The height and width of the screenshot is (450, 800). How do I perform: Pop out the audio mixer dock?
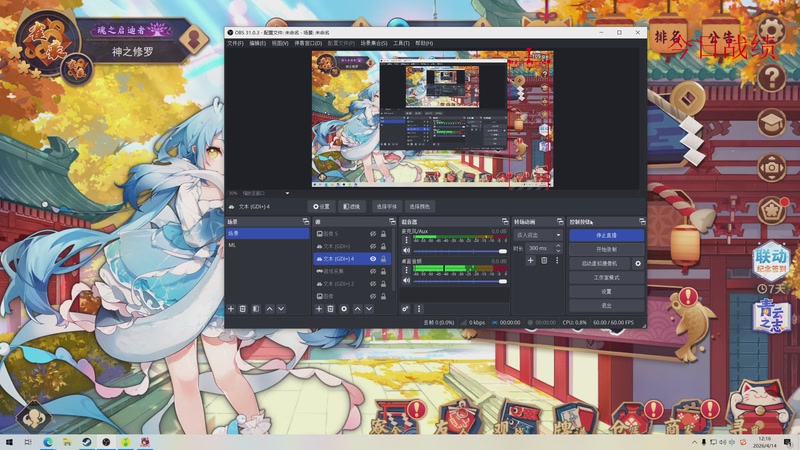pos(505,221)
